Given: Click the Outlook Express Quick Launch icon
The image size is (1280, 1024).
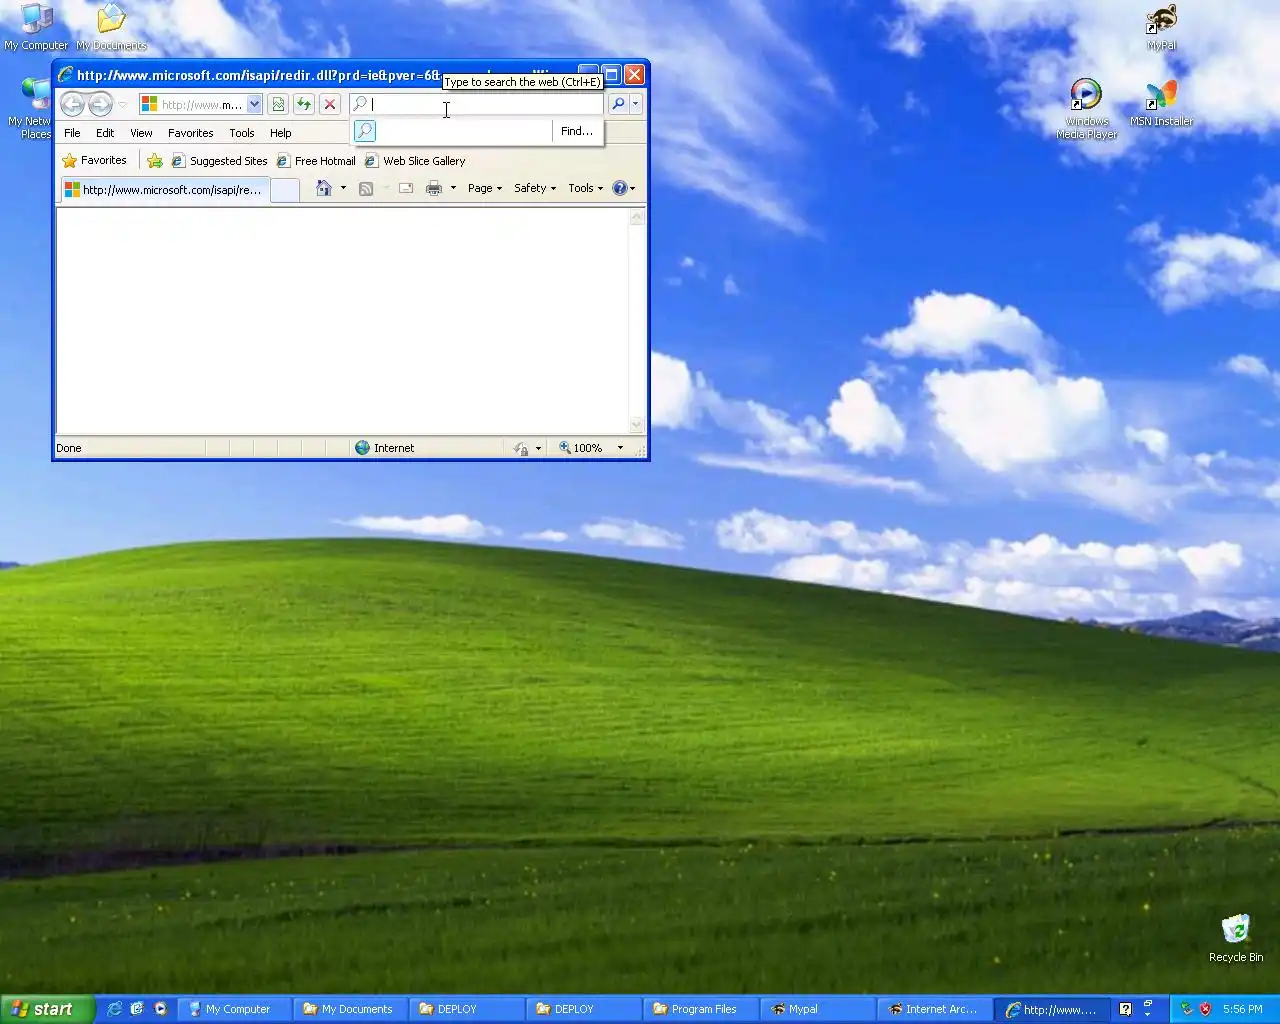Looking at the screenshot, I should [137, 1009].
